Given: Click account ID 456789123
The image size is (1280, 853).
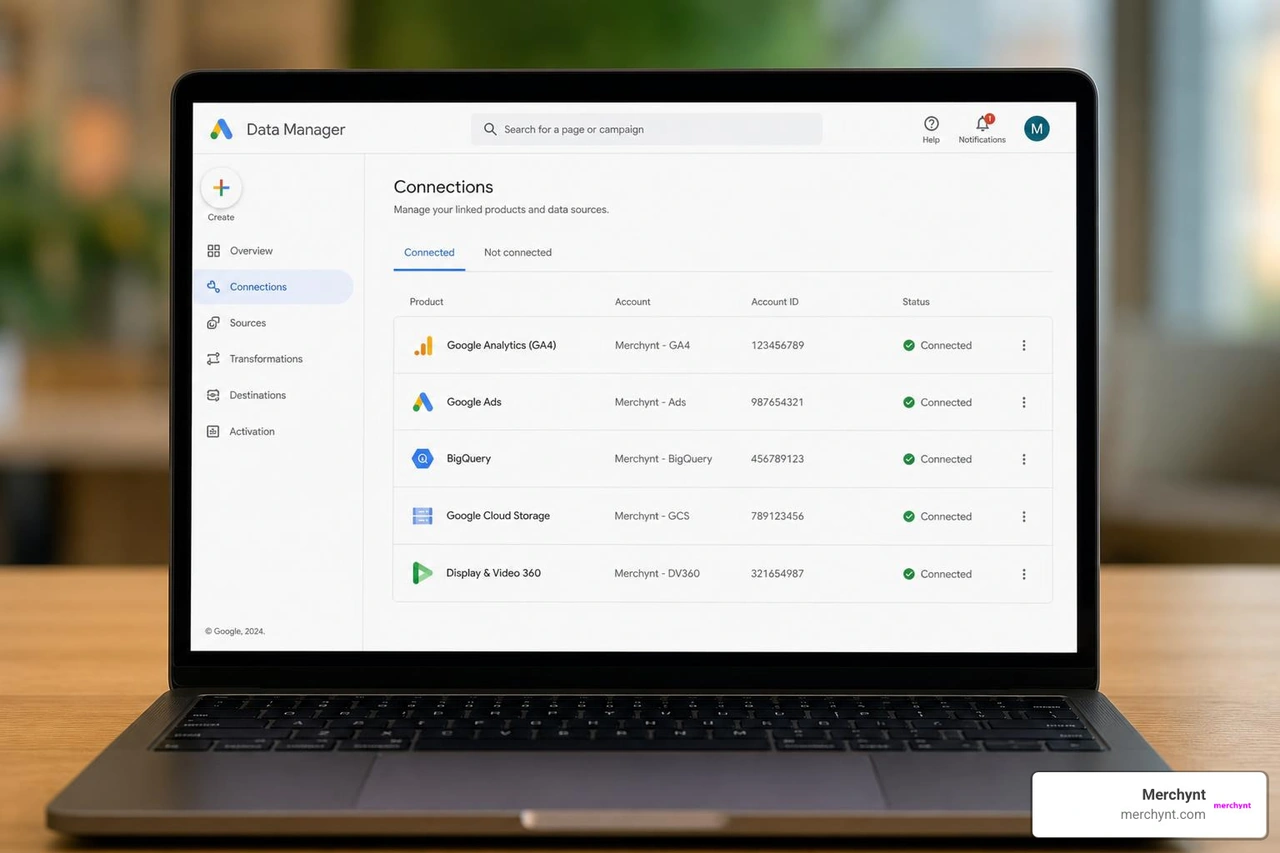Looking at the screenshot, I should click(x=778, y=459).
